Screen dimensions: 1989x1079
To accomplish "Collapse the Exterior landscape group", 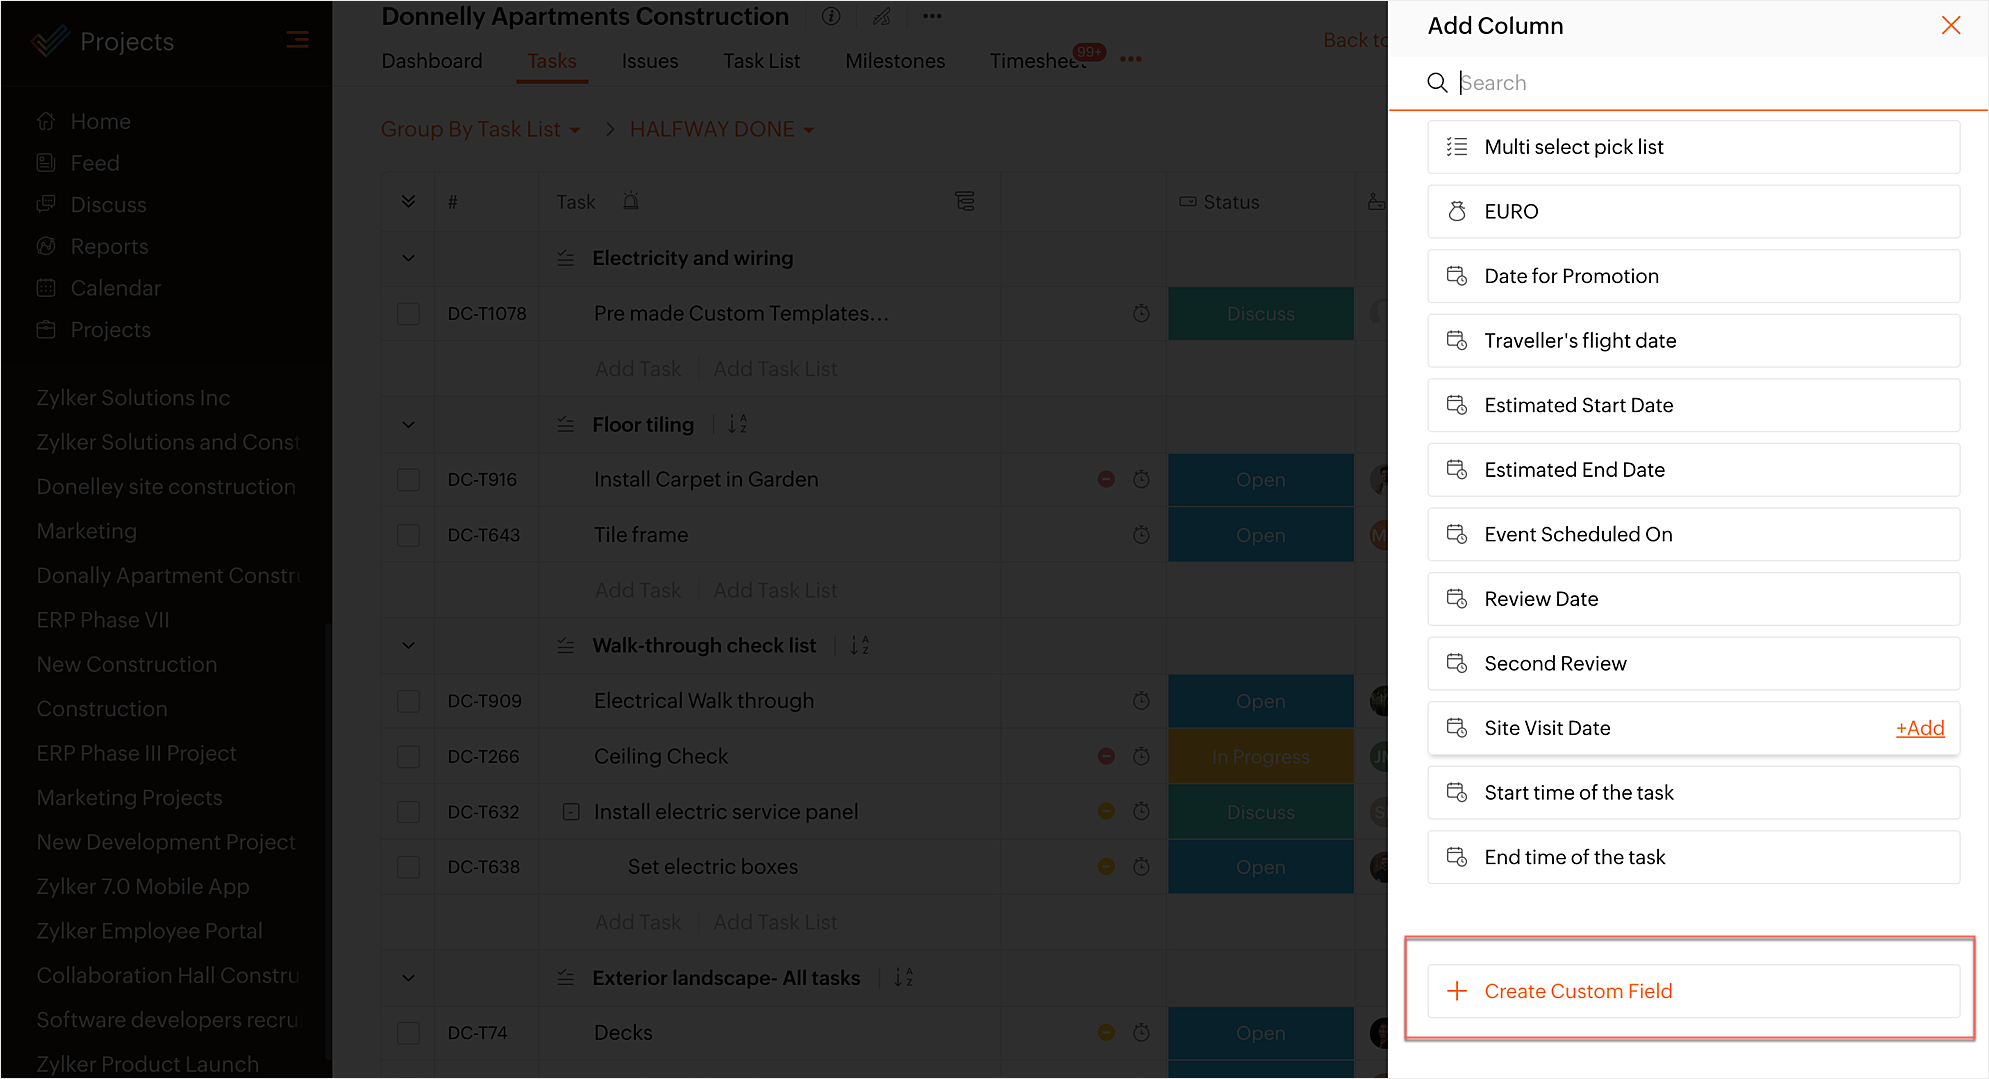I will point(408,977).
